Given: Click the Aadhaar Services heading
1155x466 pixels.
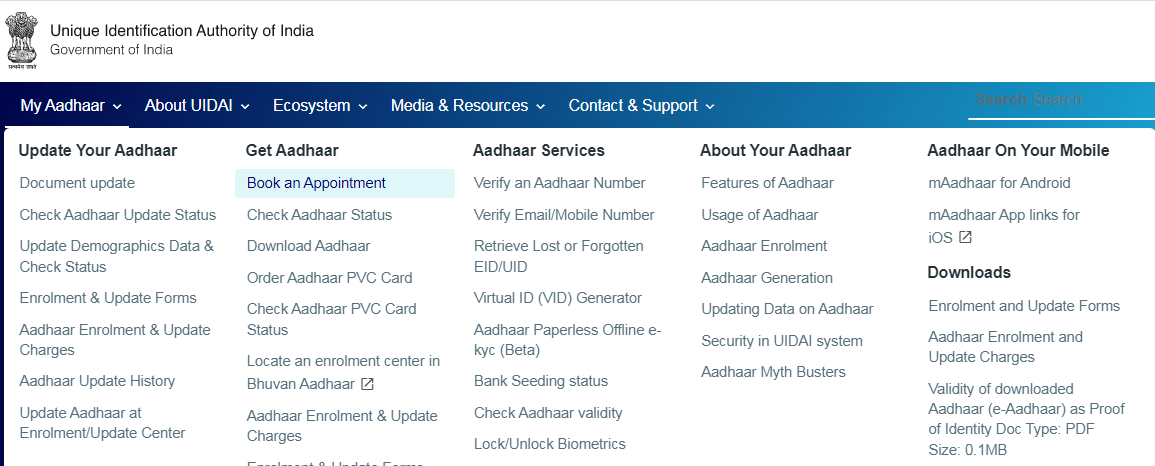Looking at the screenshot, I should pyautogui.click(x=538, y=150).
